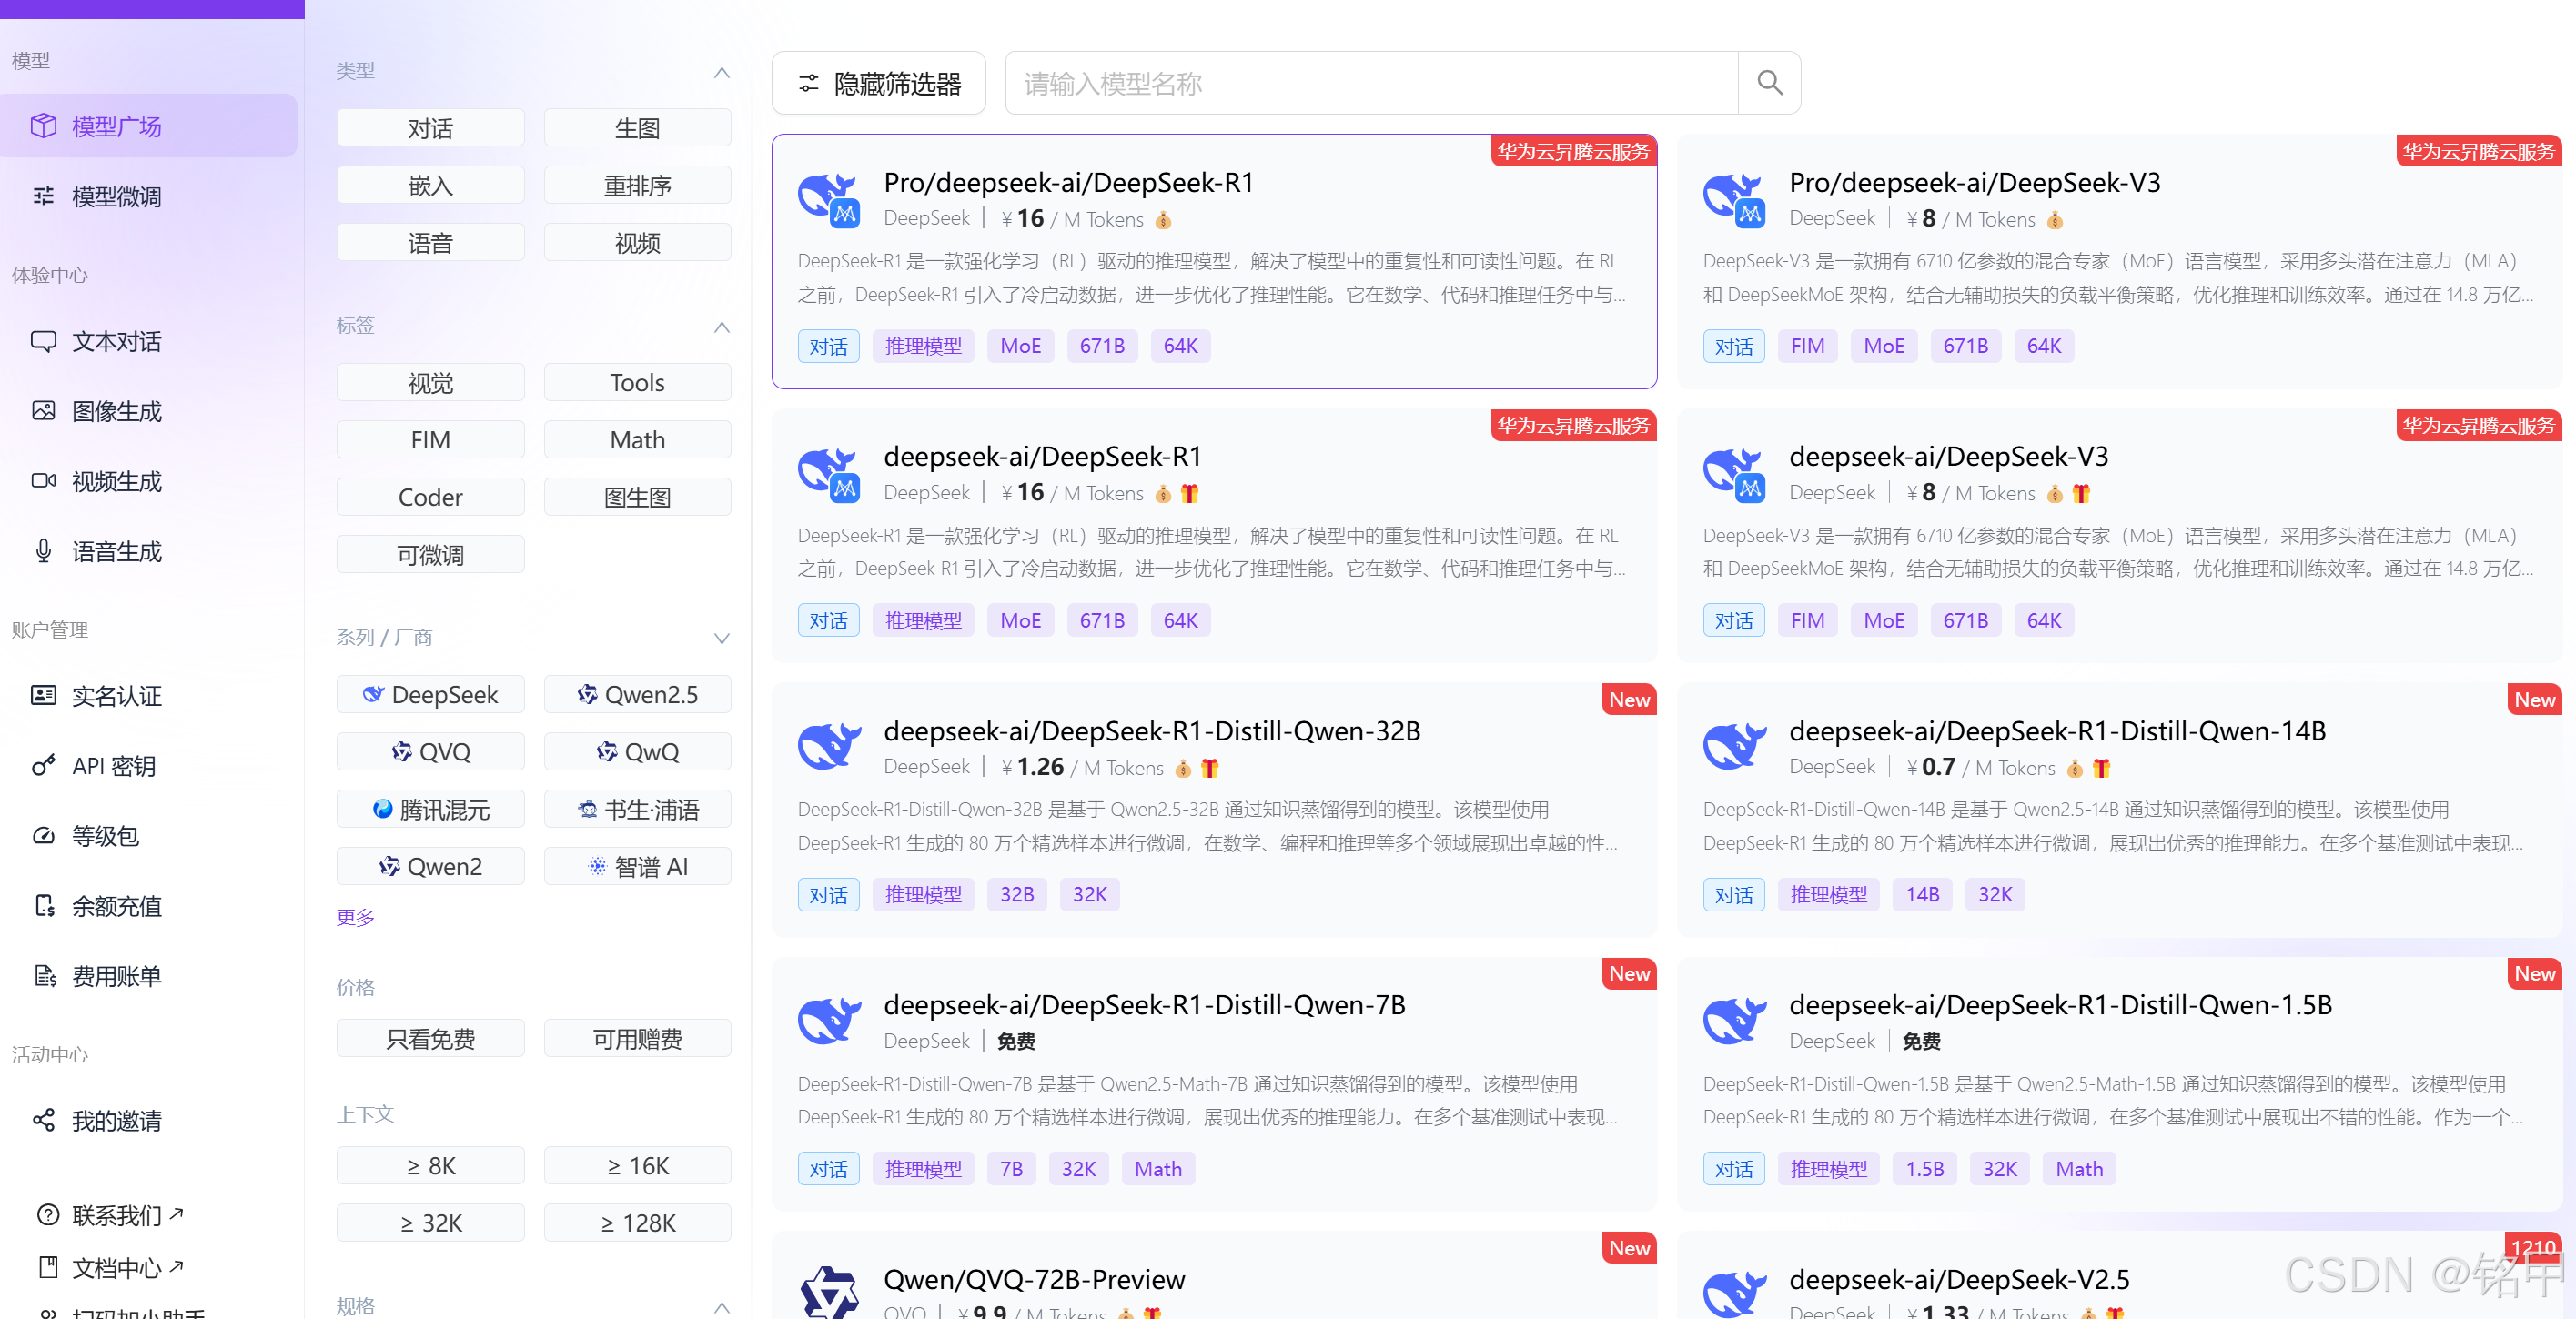Click the search magnifier icon

tap(1769, 83)
